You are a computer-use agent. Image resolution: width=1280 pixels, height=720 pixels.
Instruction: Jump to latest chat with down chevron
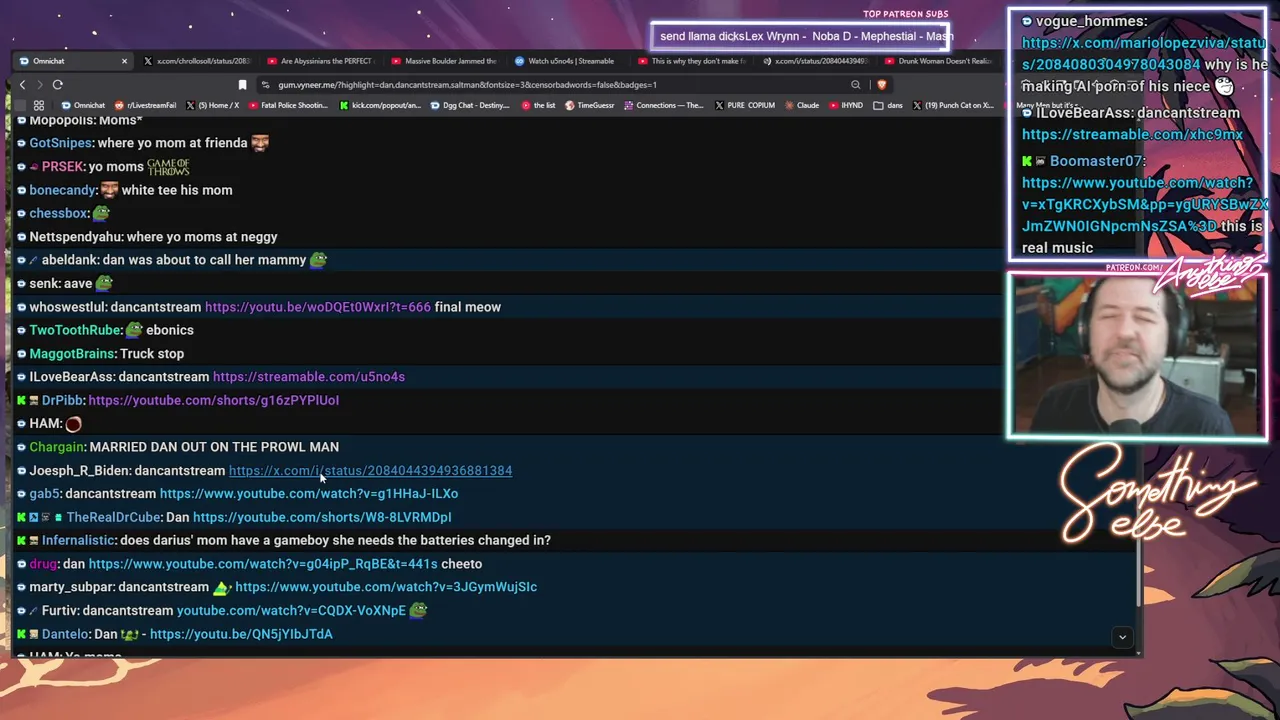tap(1122, 637)
